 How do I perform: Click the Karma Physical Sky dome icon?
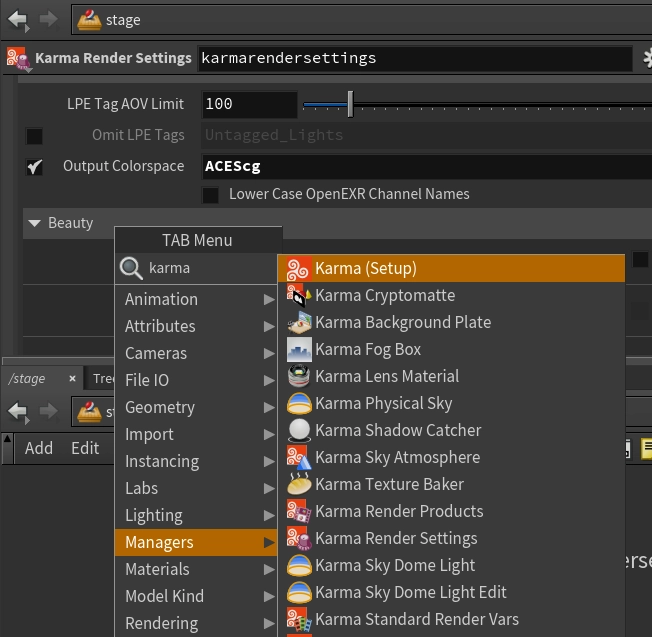tap(299, 403)
